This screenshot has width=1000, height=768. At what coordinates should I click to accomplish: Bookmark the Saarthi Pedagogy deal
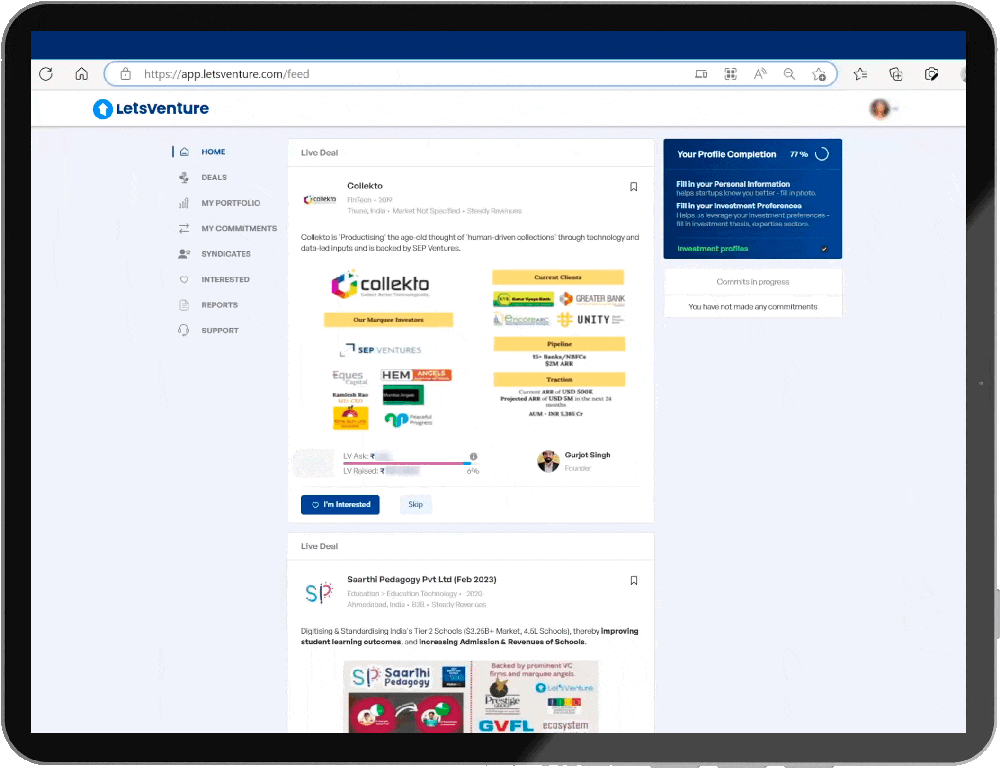[x=633, y=580]
